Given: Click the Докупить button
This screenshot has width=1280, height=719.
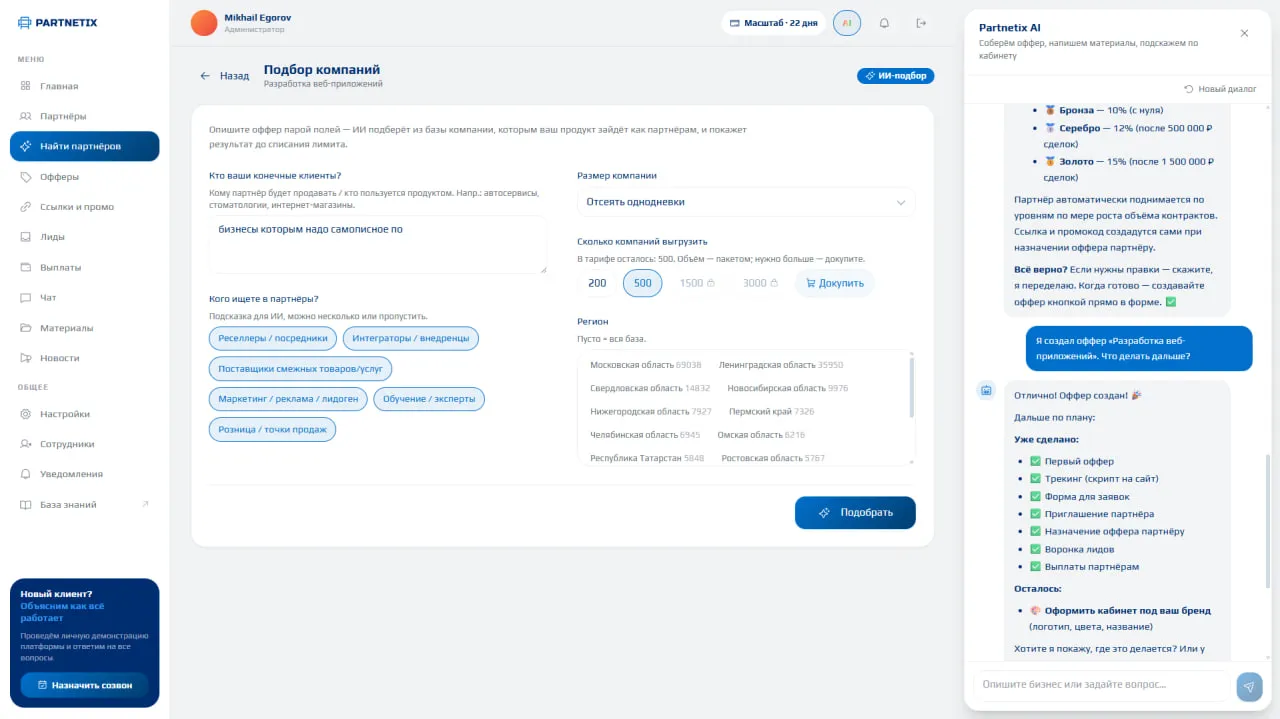Looking at the screenshot, I should click(835, 283).
